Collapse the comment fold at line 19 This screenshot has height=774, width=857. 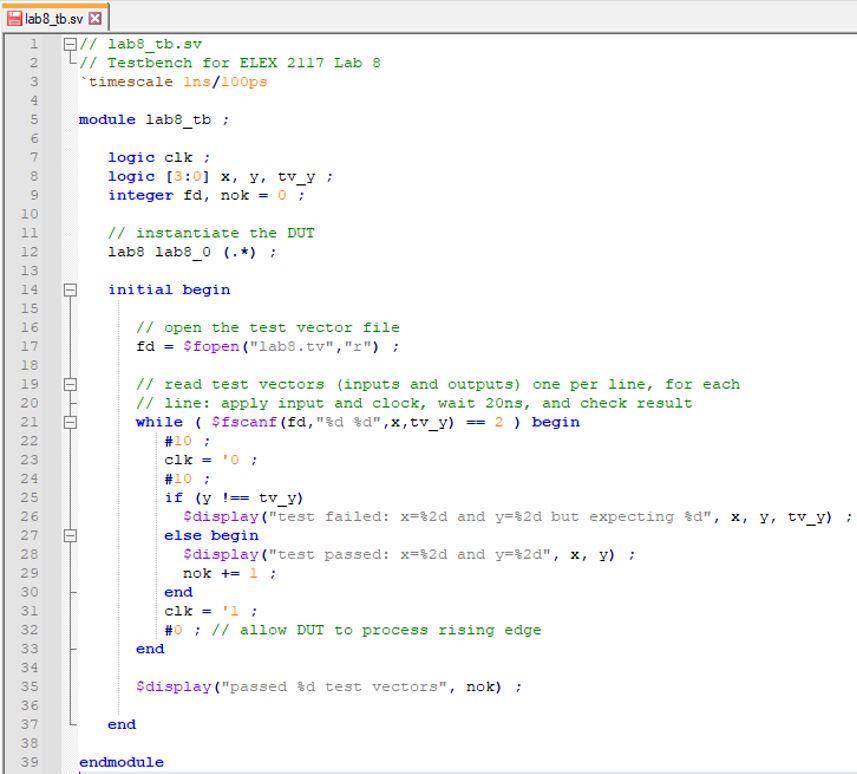(71, 384)
